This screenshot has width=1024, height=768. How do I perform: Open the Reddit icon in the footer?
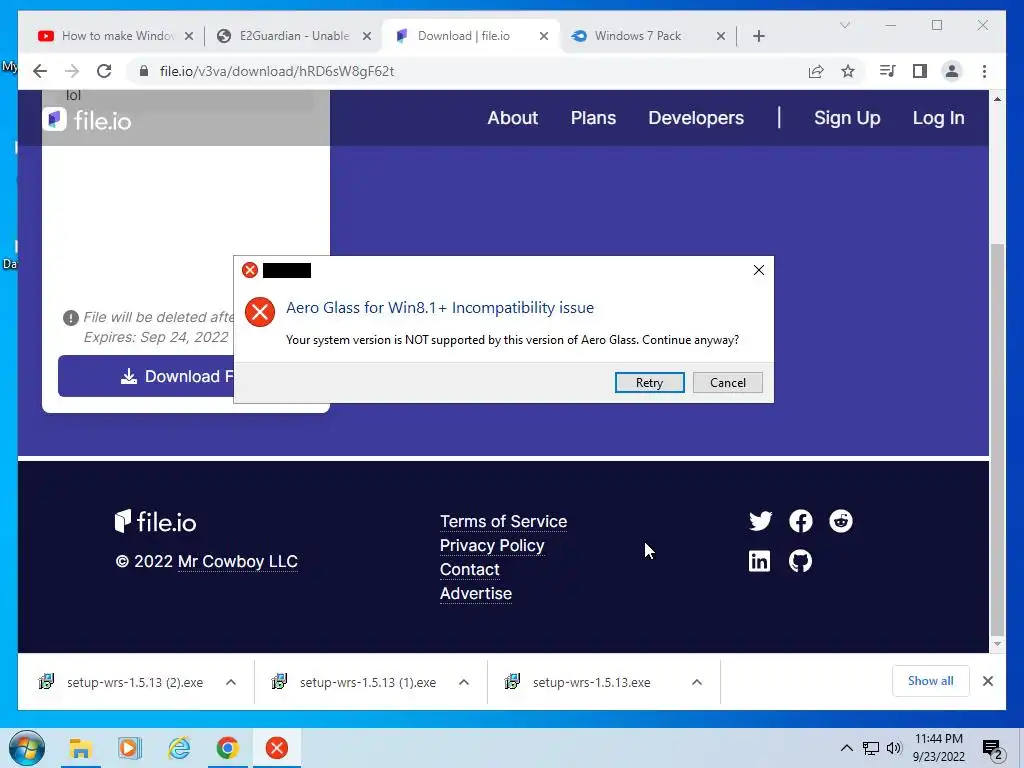click(840, 521)
